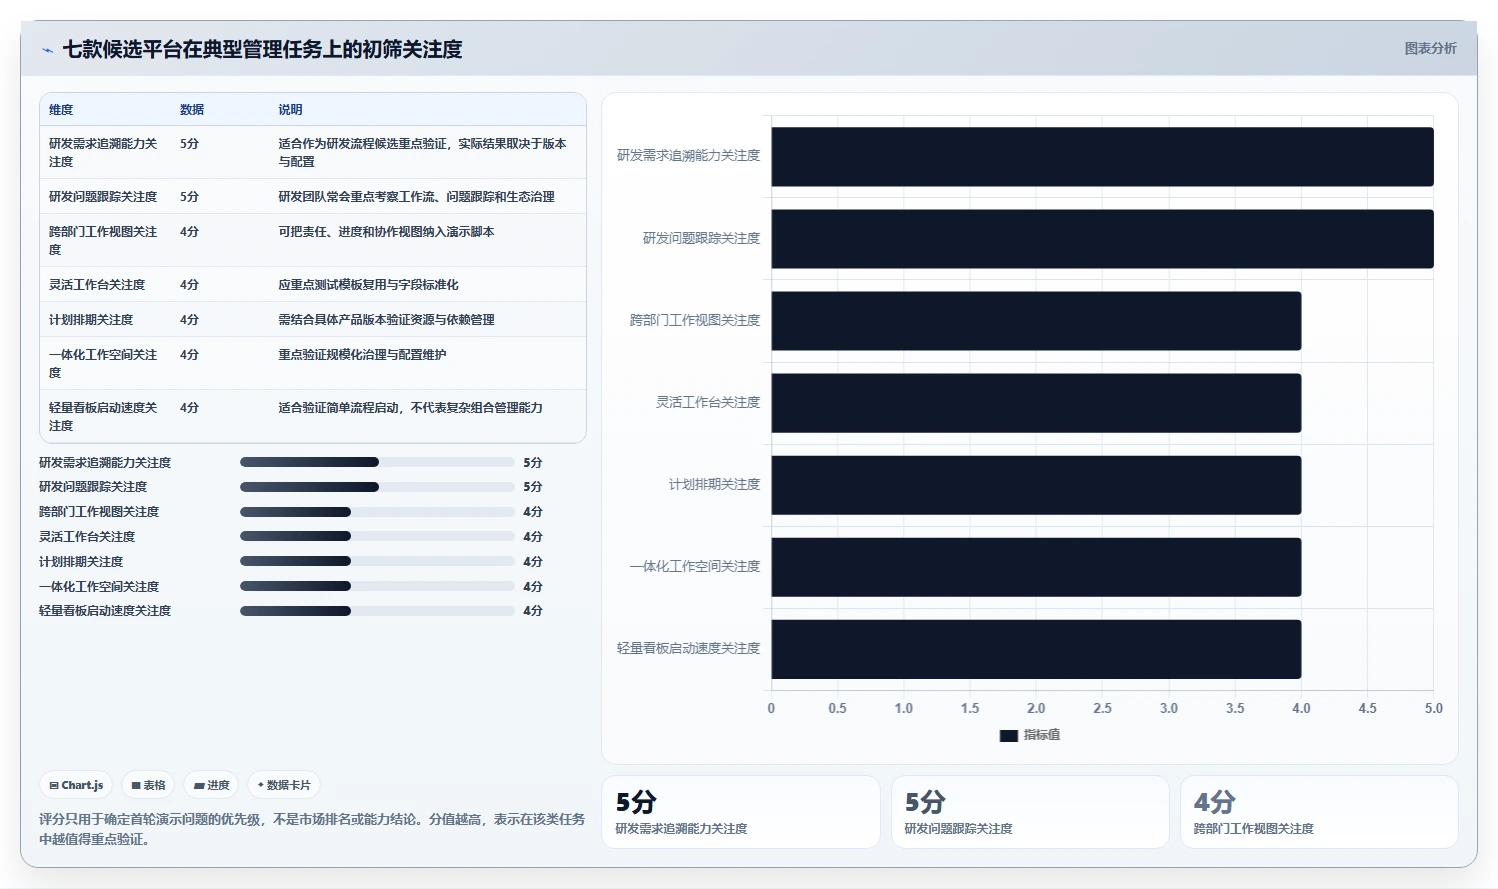Click the 进度 tag chip

(212, 785)
